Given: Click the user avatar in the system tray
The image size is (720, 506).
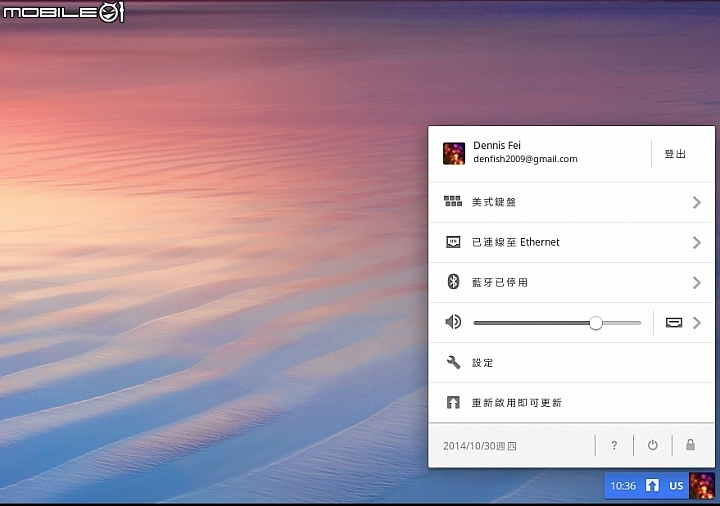Looking at the screenshot, I should pos(702,486).
